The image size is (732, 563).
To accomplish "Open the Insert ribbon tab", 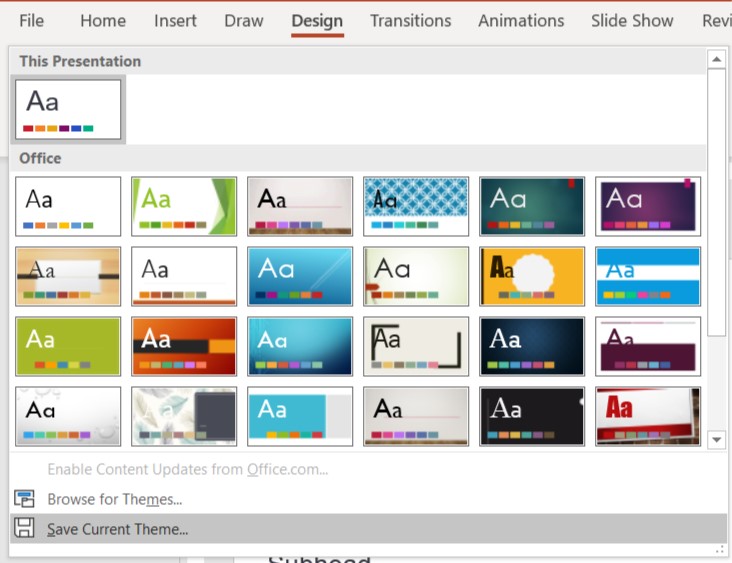I will click(175, 21).
